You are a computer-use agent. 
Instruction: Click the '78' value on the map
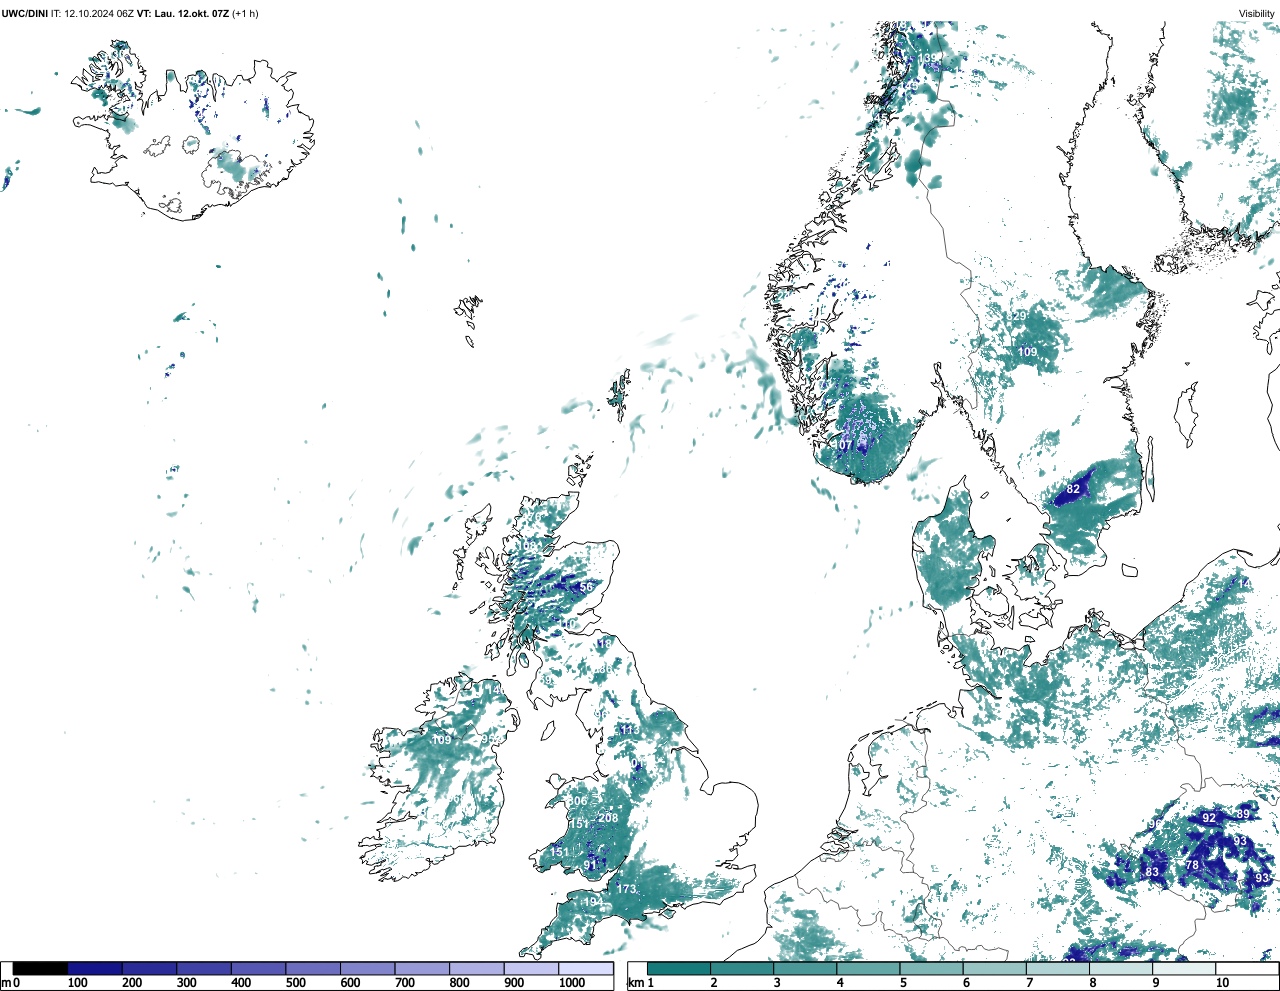tap(1192, 866)
